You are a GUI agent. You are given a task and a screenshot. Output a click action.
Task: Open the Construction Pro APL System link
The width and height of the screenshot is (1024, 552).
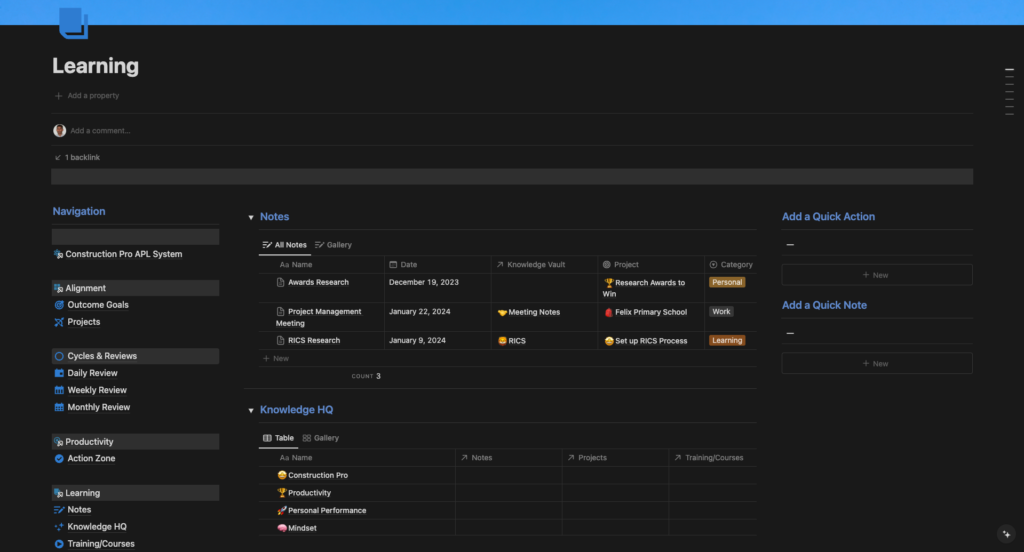click(123, 254)
